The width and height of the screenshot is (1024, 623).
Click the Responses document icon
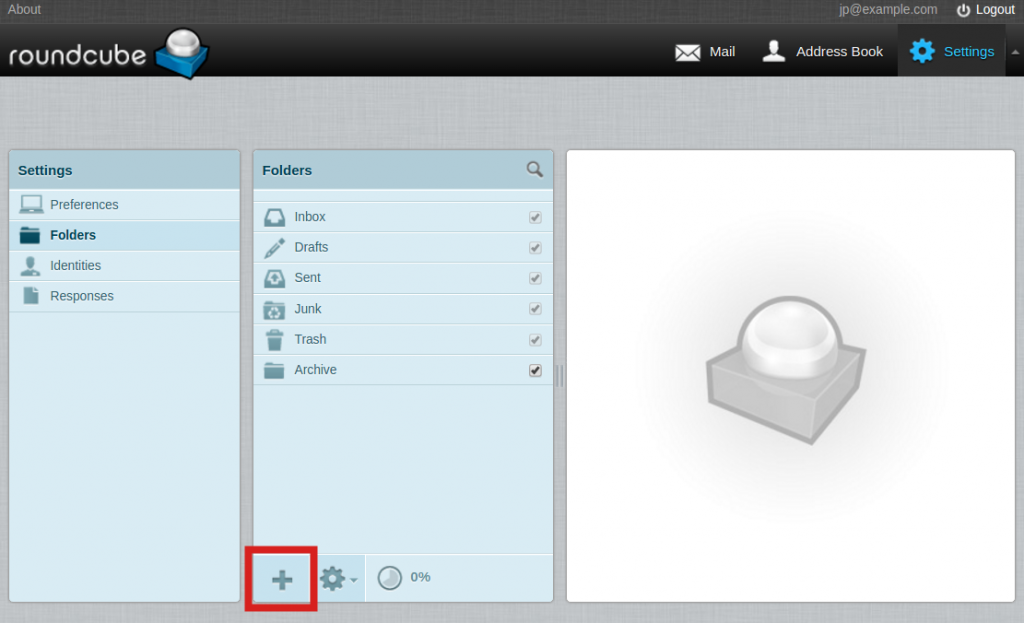pyautogui.click(x=31, y=295)
